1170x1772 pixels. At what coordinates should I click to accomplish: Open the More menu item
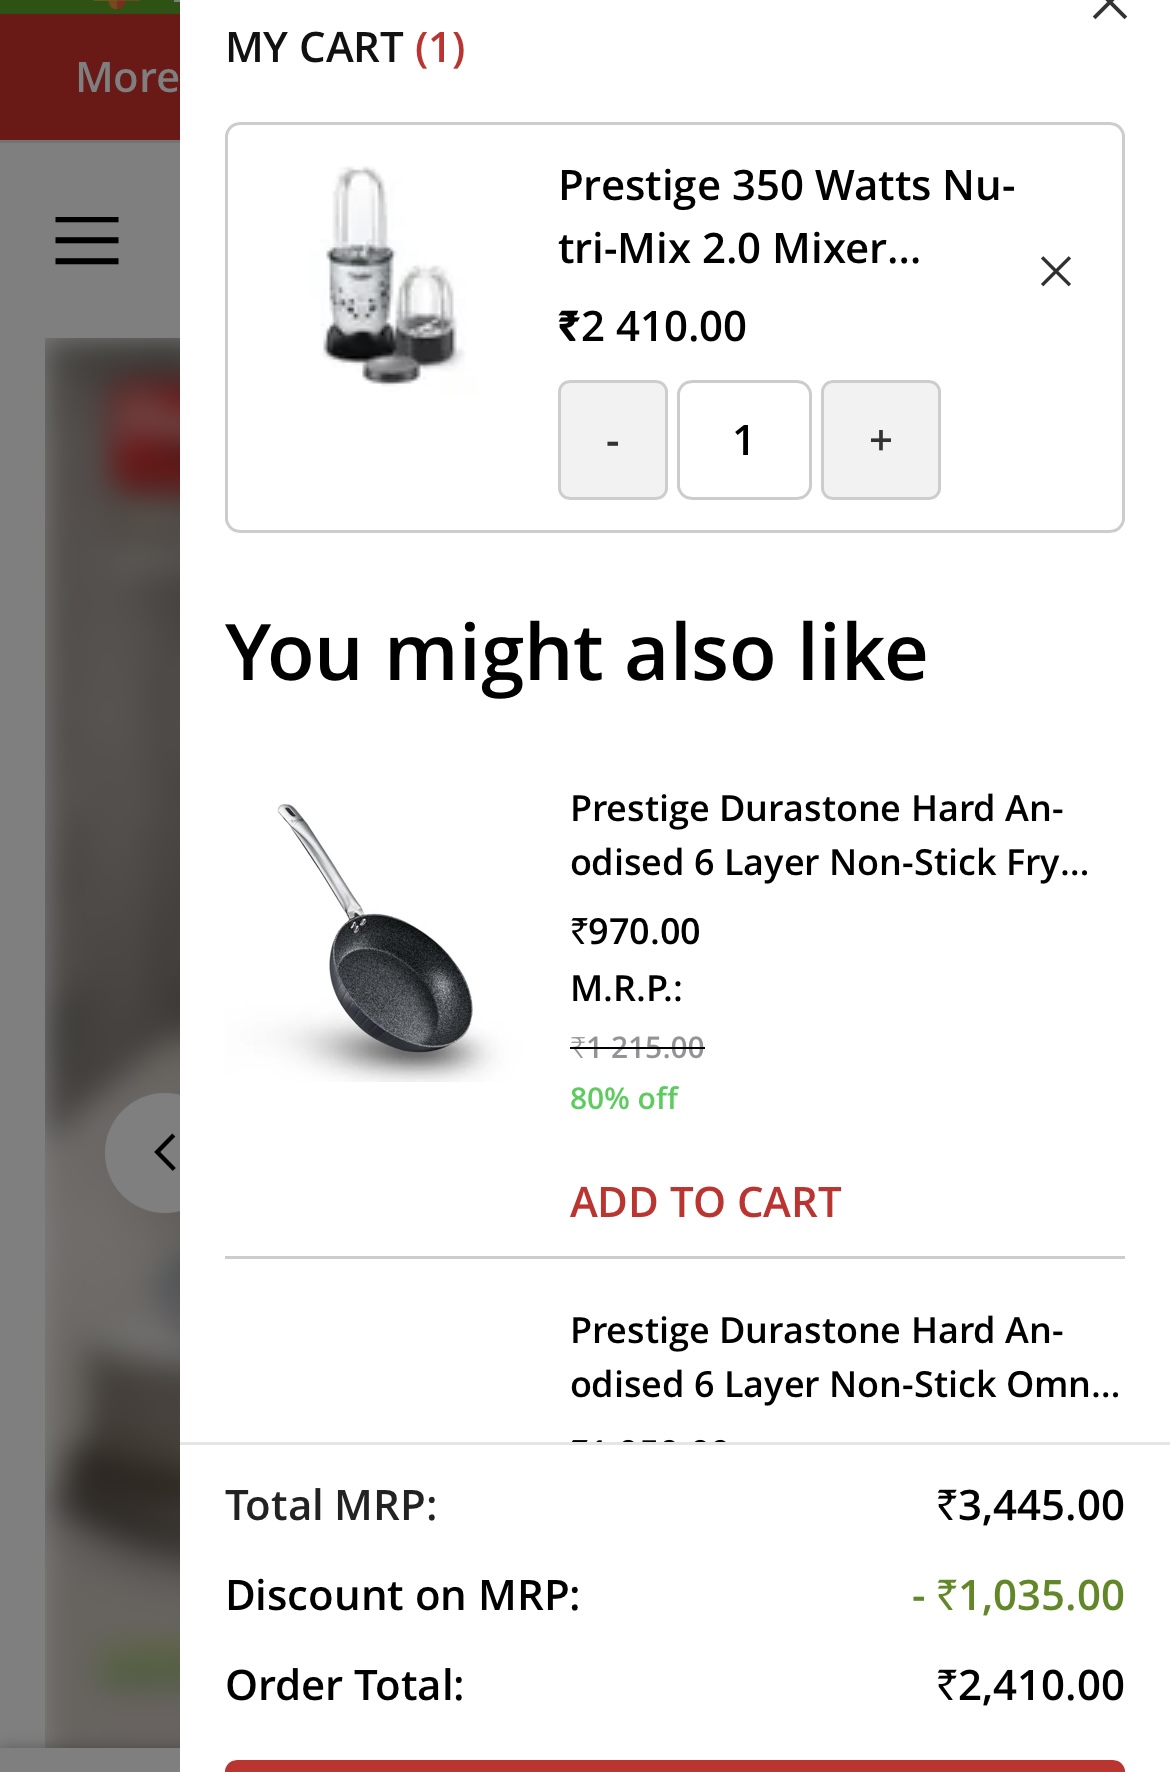[x=126, y=77]
